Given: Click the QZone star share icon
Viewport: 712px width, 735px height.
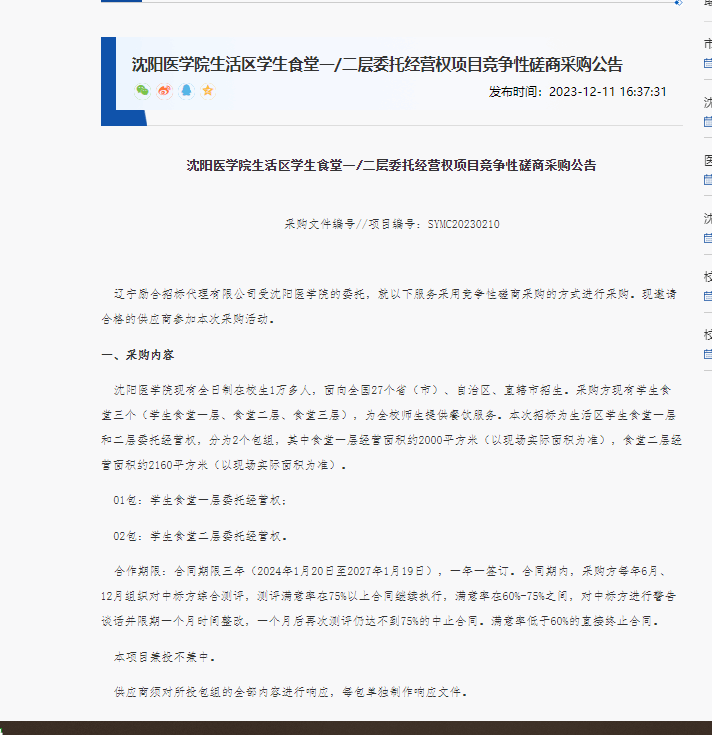Looking at the screenshot, I should click(208, 91).
